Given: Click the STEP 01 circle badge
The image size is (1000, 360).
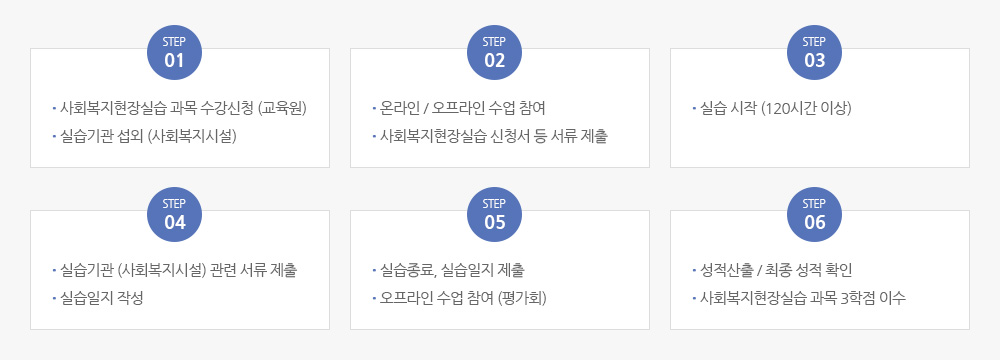Looking at the screenshot, I should tap(175, 52).
